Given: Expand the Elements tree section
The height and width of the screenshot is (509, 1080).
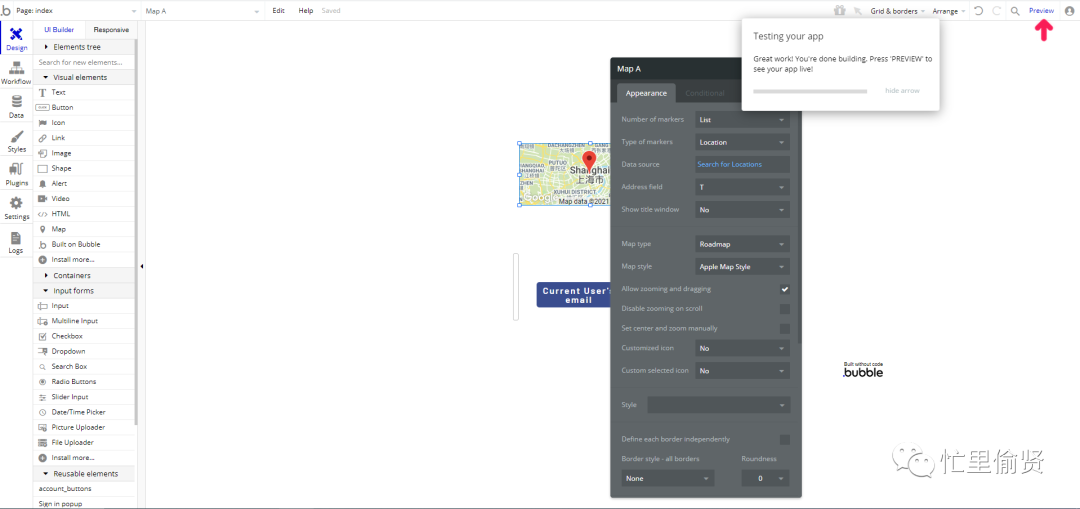Looking at the screenshot, I should click(x=85, y=47).
